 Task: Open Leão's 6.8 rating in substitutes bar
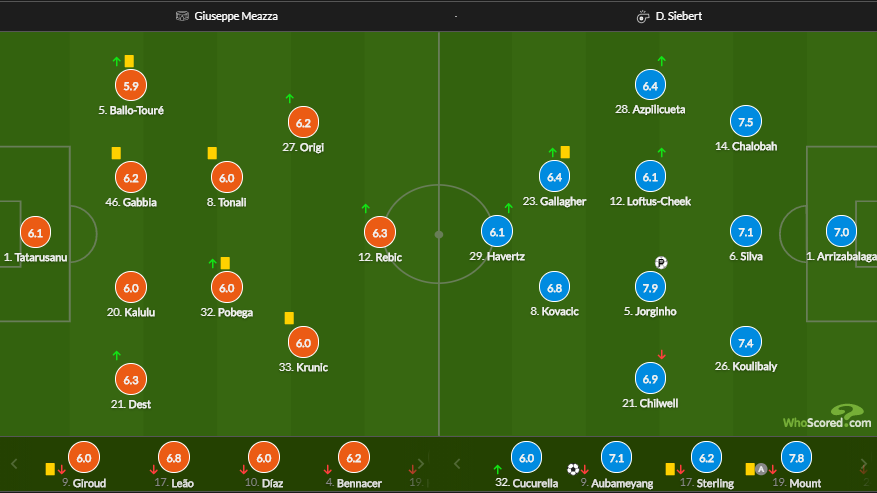tap(174, 458)
